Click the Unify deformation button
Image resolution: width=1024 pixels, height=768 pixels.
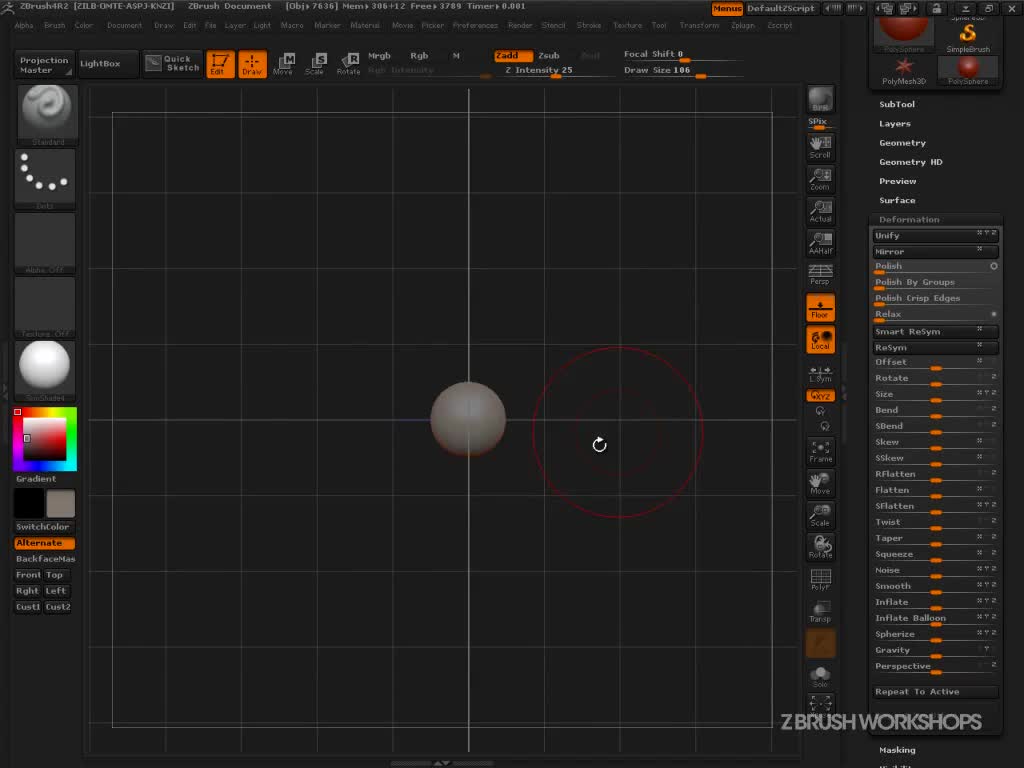tap(935, 235)
